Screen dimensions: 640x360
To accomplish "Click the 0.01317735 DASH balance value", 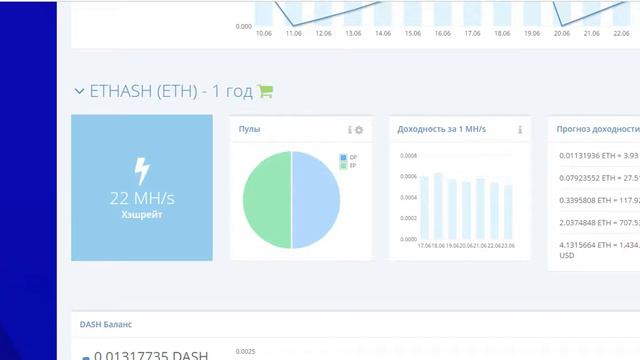I will (151, 355).
